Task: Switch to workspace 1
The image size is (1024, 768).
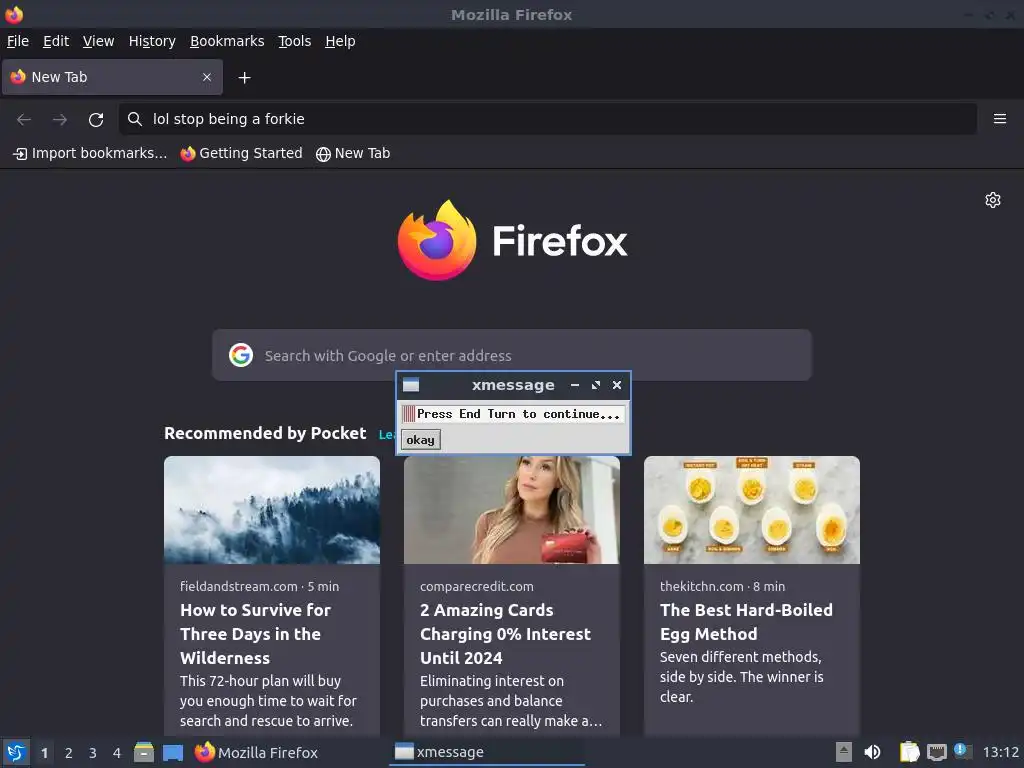Action: click(x=44, y=753)
